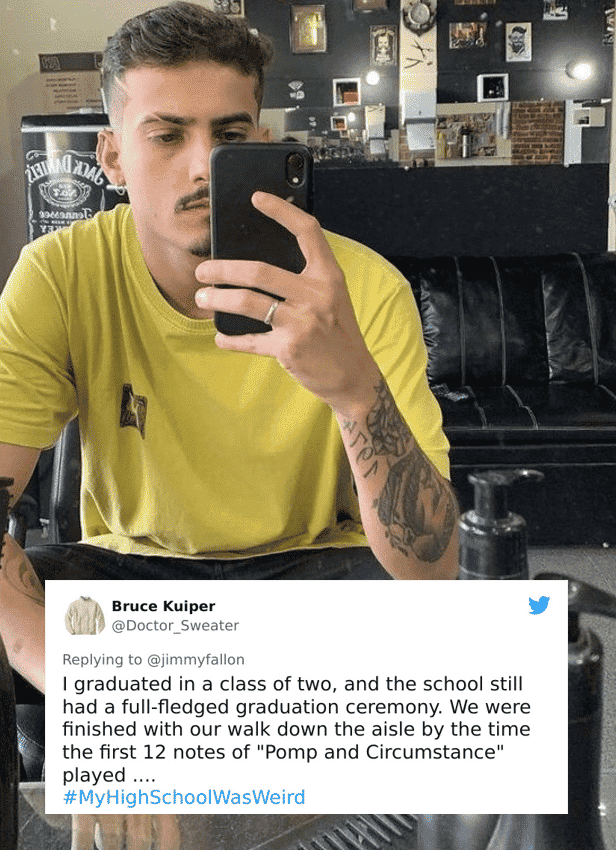Click the @Doctor_Sweater handle

point(175,625)
